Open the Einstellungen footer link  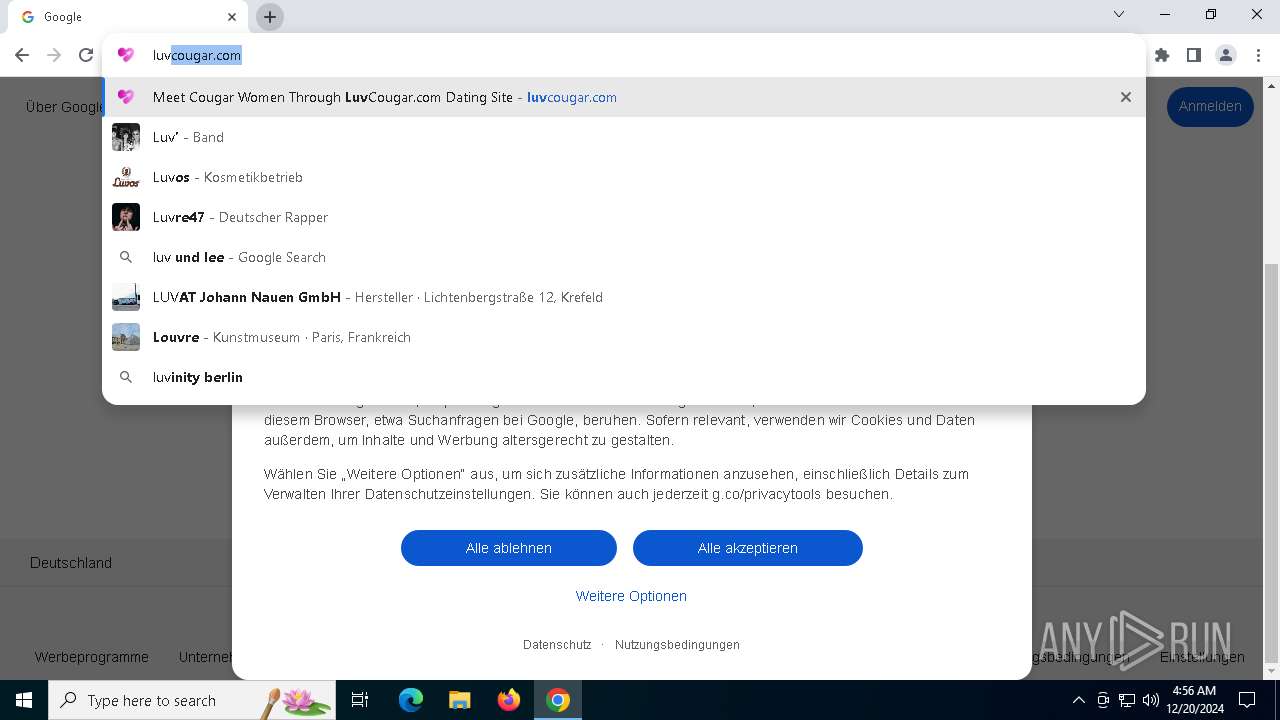point(1202,657)
